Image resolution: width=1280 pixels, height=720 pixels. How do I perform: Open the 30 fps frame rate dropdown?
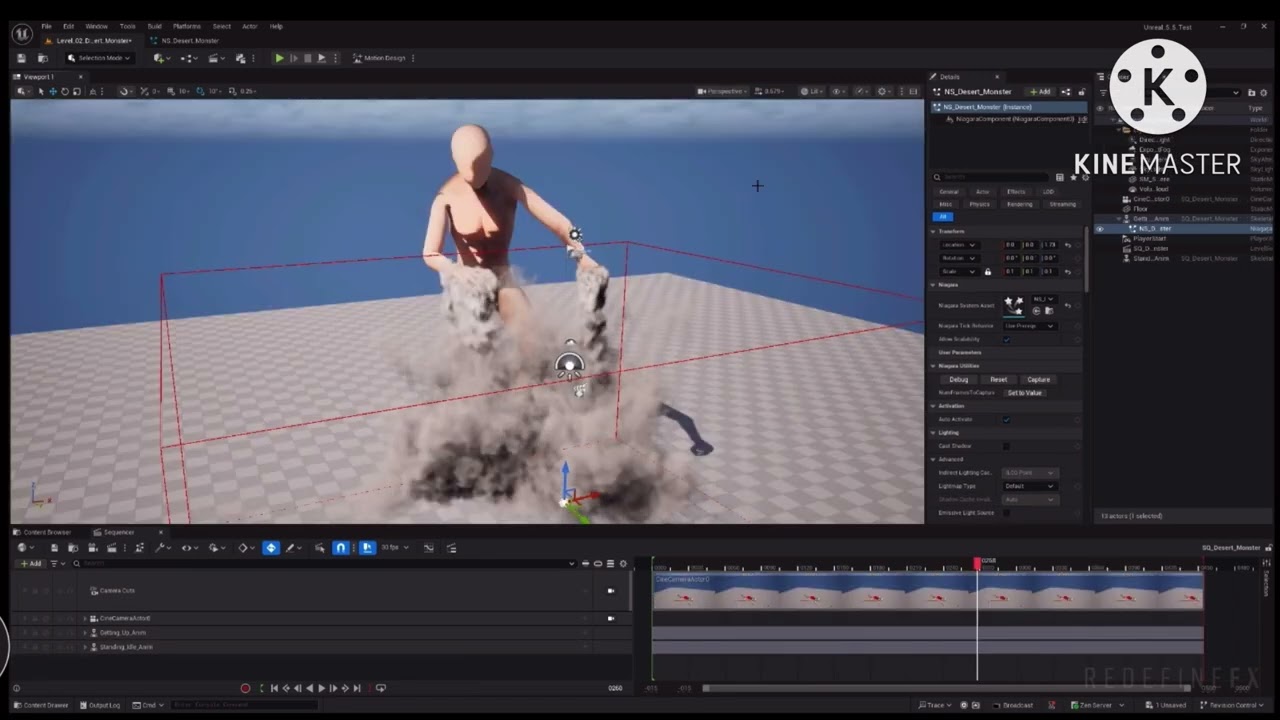(394, 548)
